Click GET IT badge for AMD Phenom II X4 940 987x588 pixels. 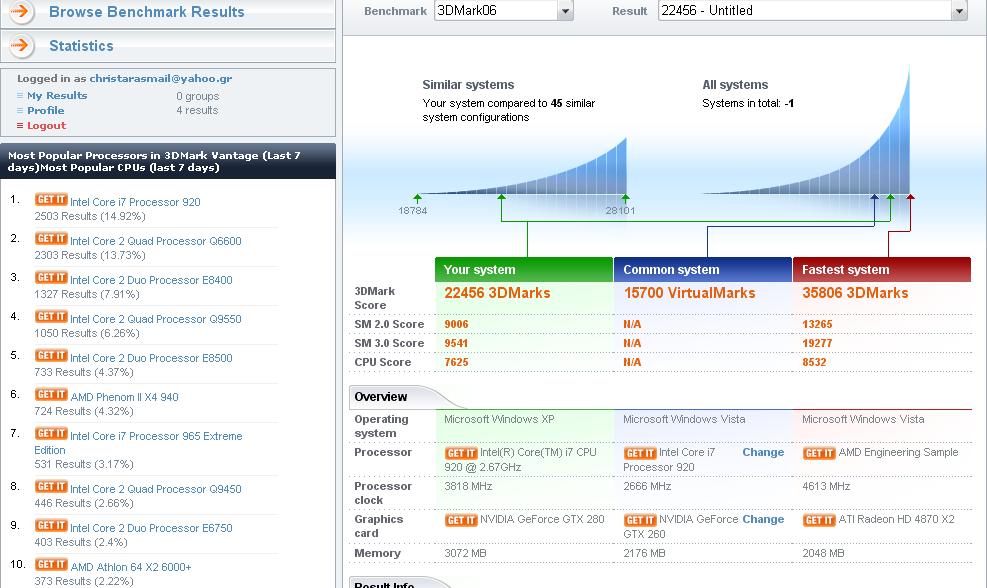tap(51, 395)
